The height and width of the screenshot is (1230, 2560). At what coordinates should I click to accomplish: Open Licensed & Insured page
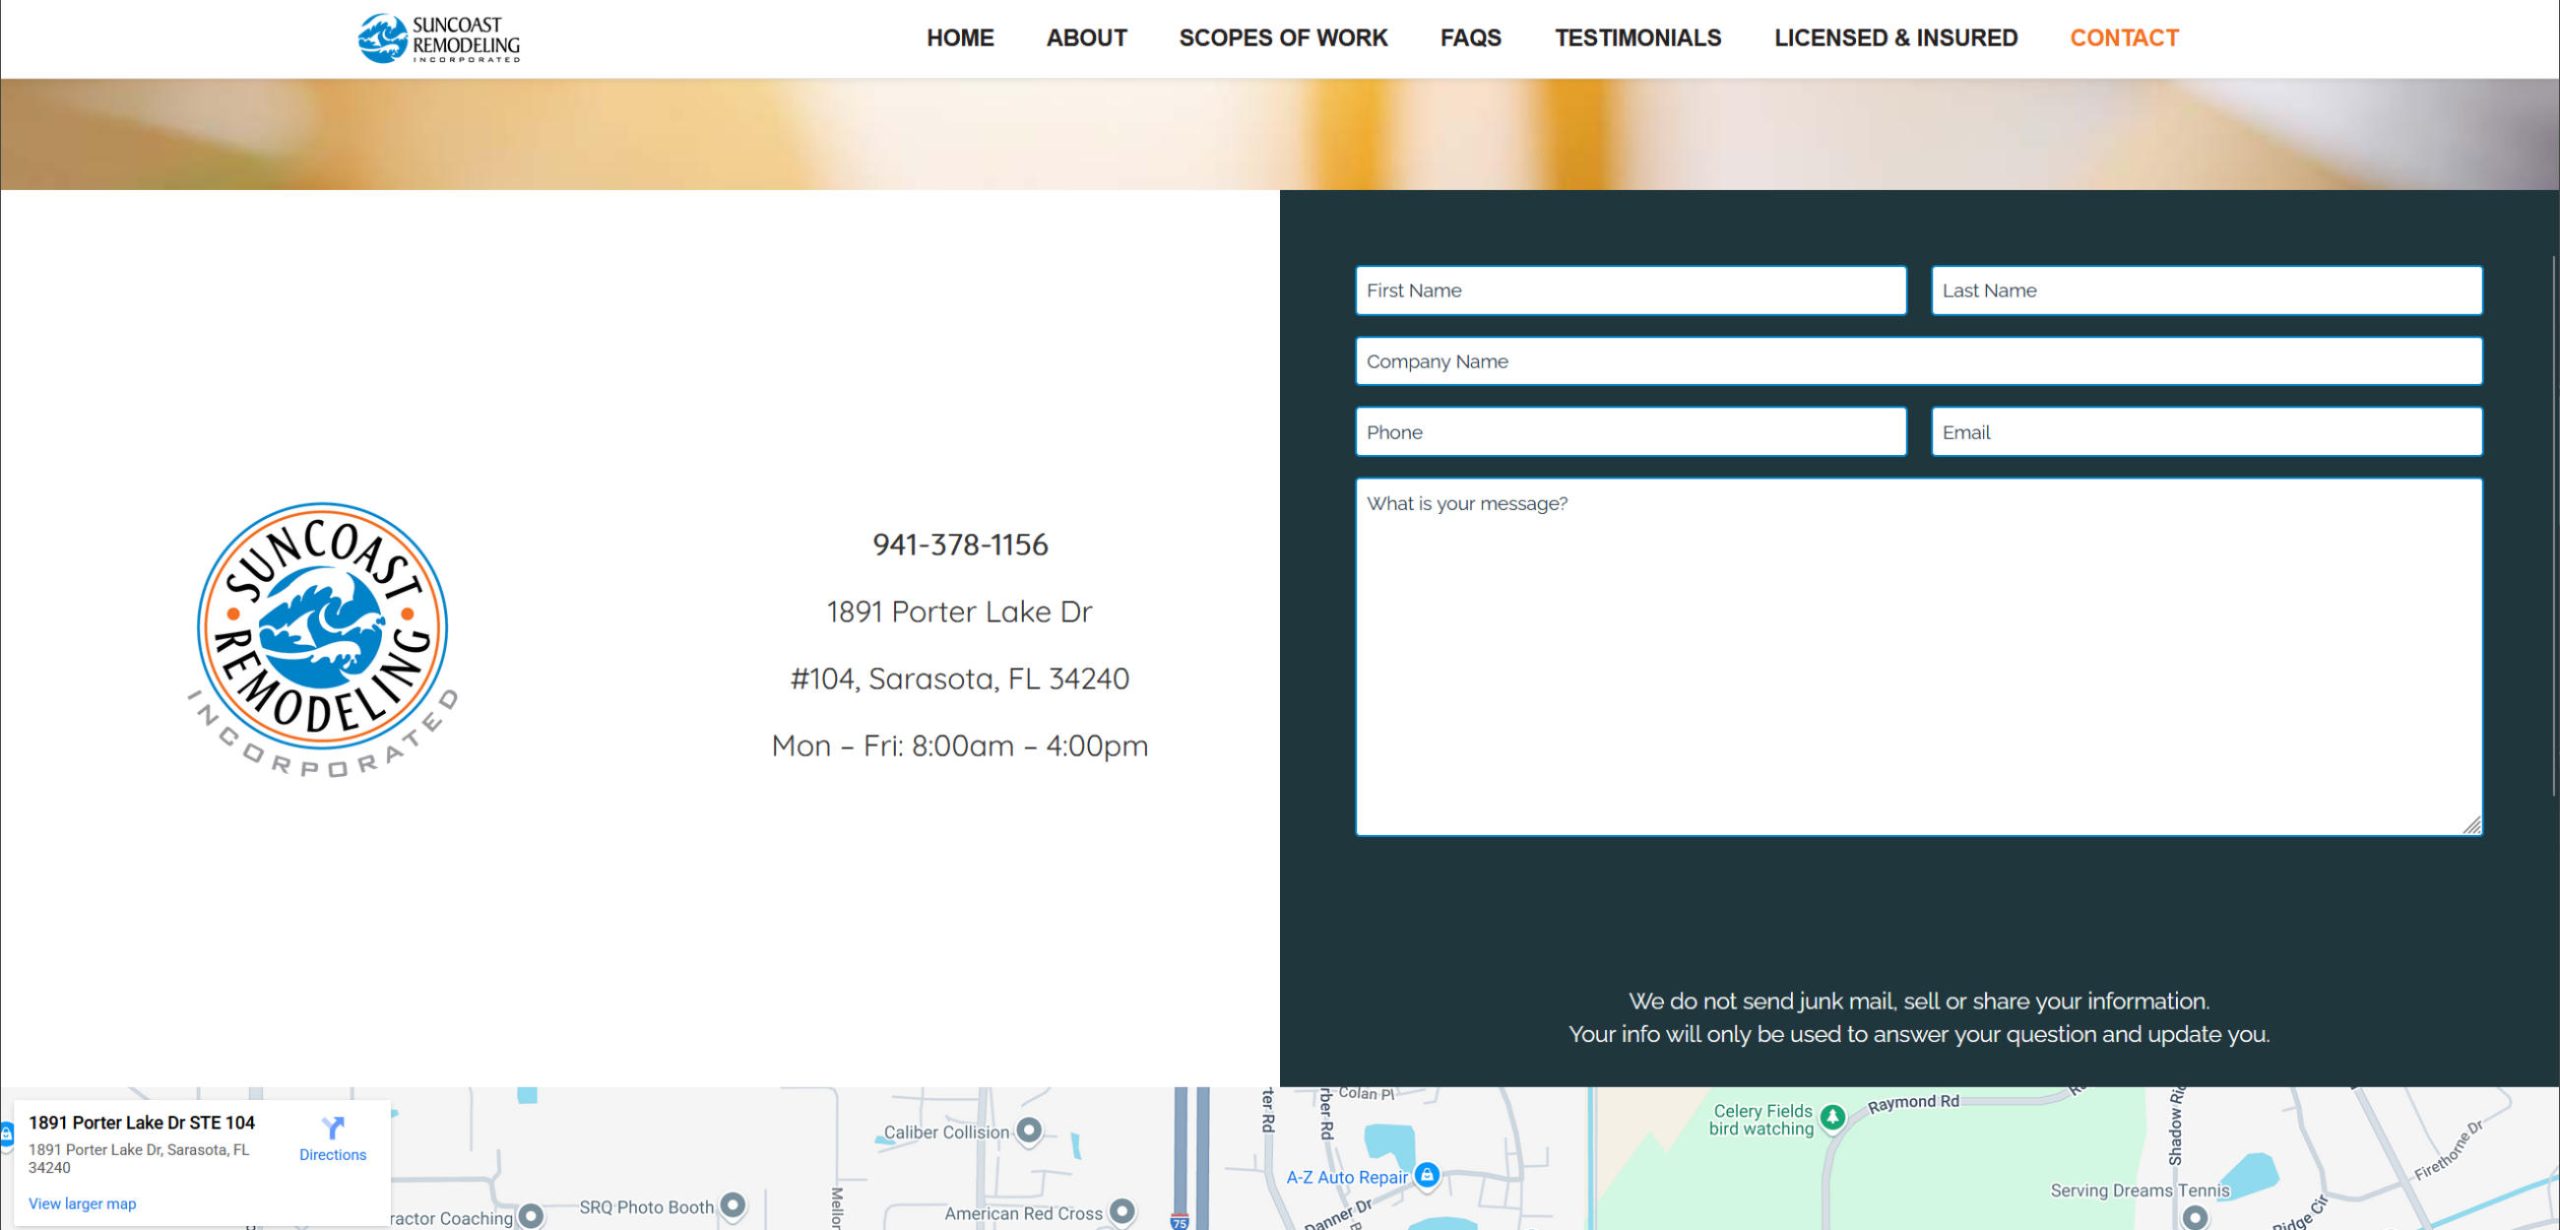coord(1895,38)
